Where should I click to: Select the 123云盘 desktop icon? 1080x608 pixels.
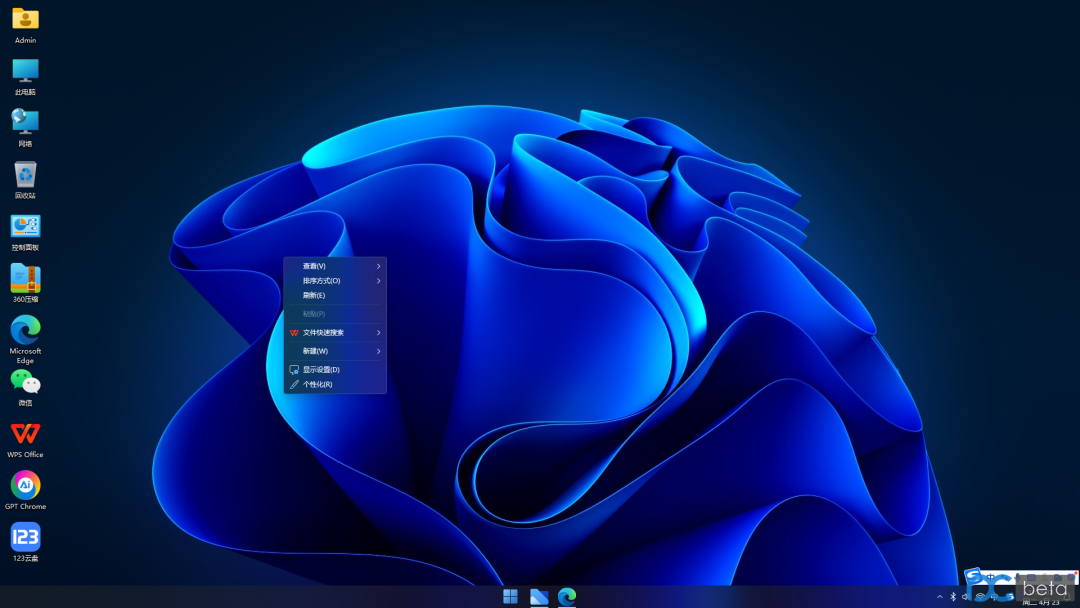point(25,543)
